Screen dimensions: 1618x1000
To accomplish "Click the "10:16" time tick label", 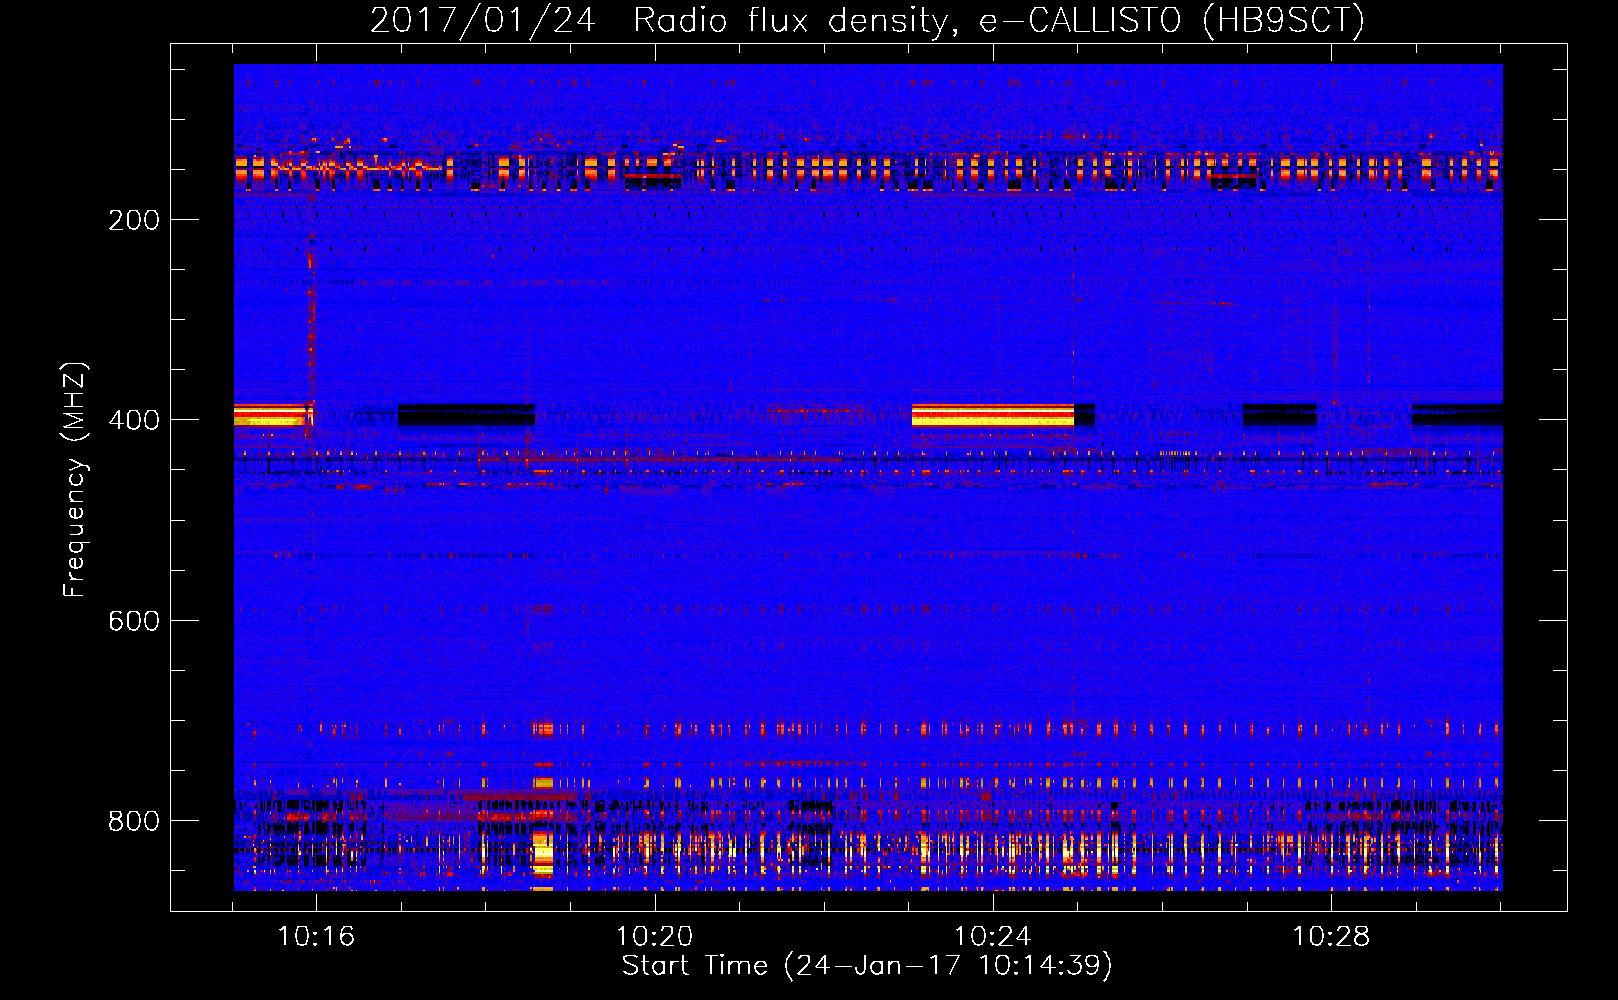I will pos(316,936).
